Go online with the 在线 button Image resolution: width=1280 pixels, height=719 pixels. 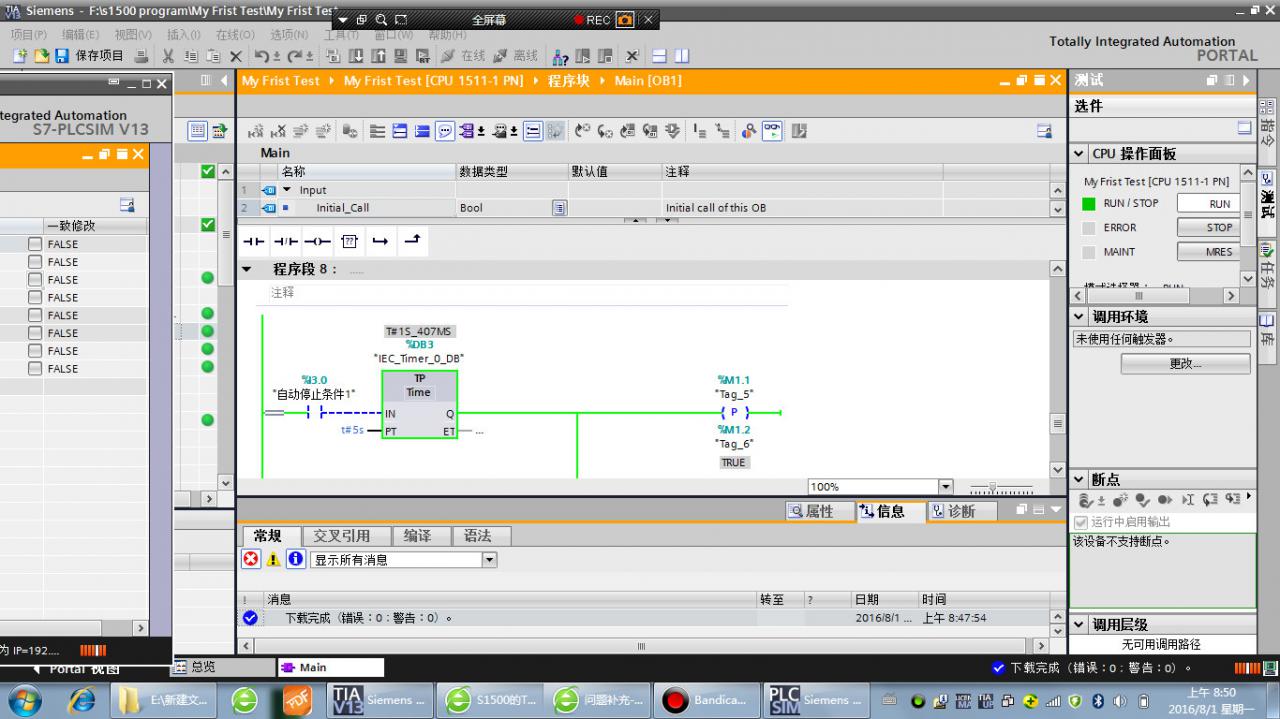(x=464, y=56)
